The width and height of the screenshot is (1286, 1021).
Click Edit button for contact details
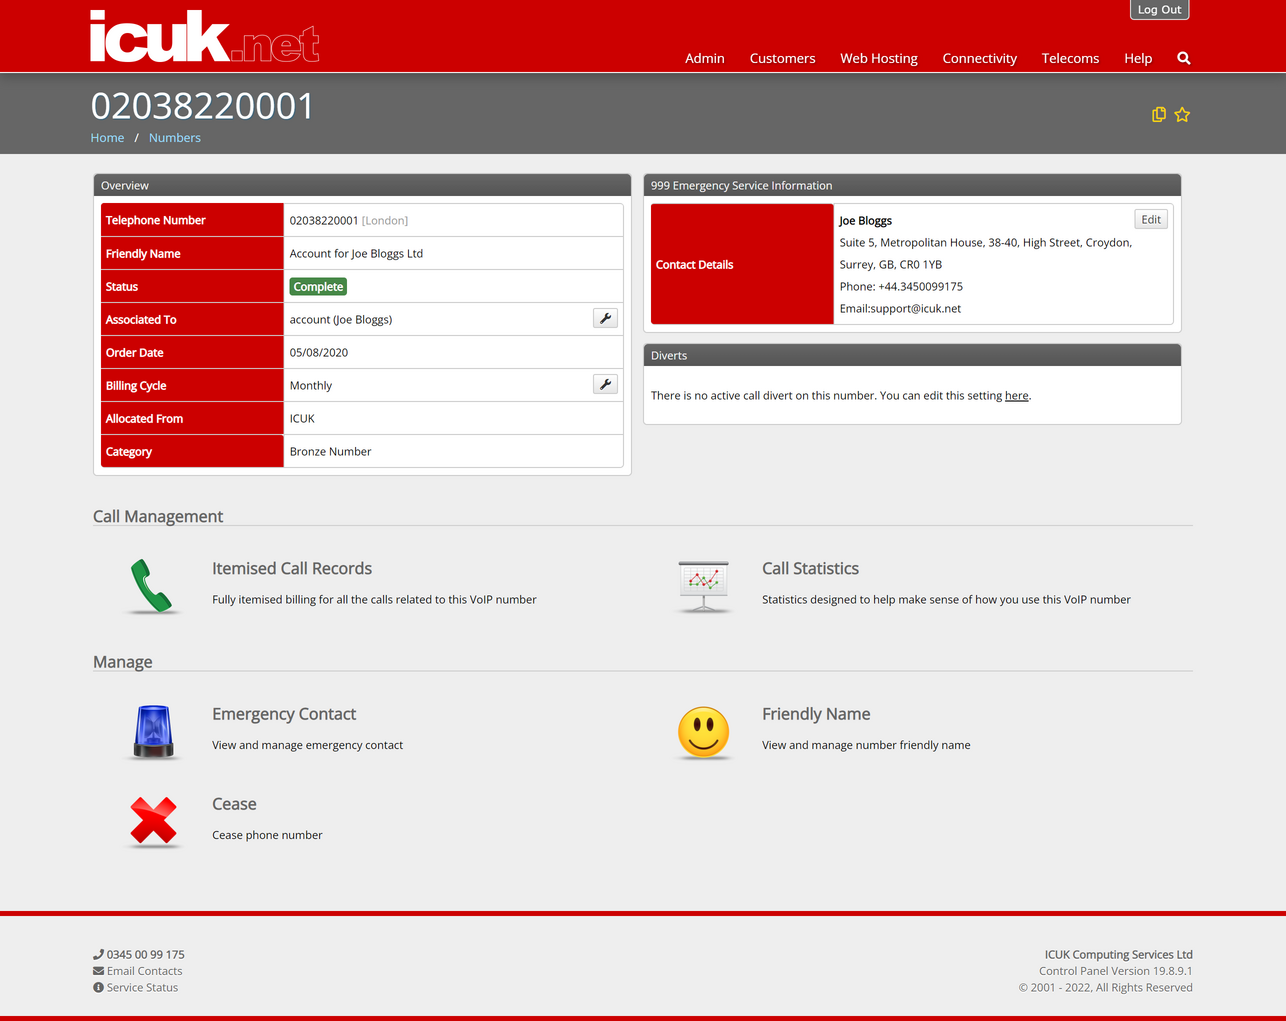[x=1151, y=220]
